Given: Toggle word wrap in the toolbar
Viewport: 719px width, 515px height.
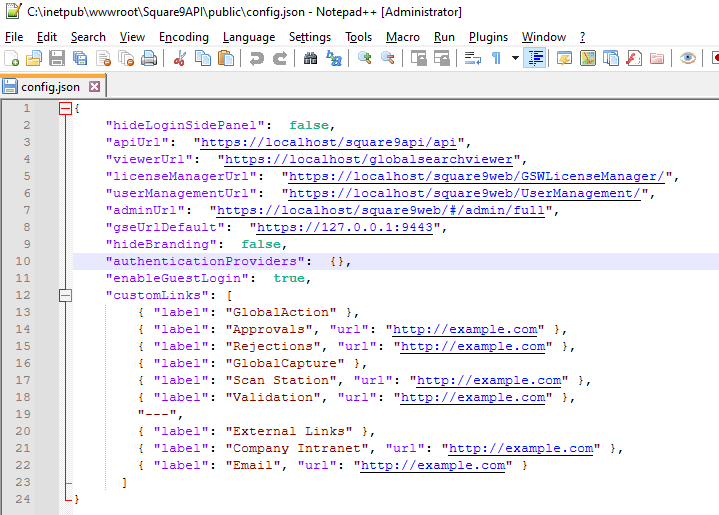Looking at the screenshot, I should point(472,59).
